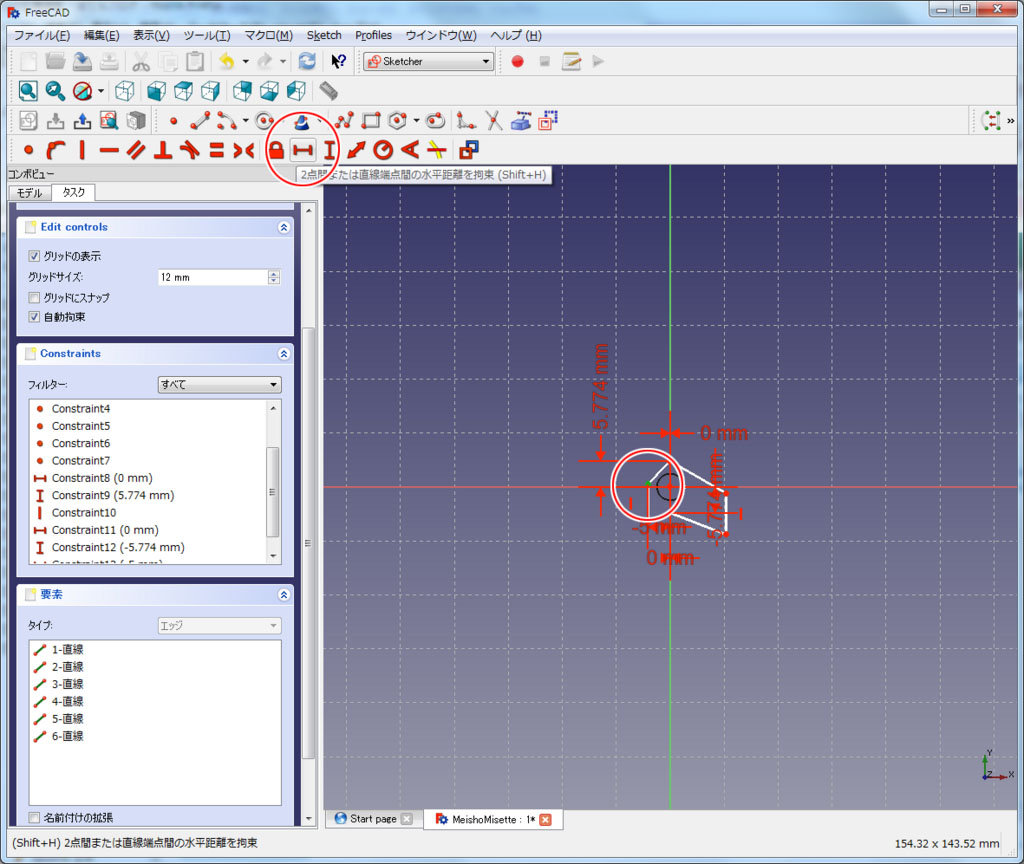Select the trim edge tool
Viewport: 1024px width, 864px height.
pyautogui.click(x=494, y=121)
